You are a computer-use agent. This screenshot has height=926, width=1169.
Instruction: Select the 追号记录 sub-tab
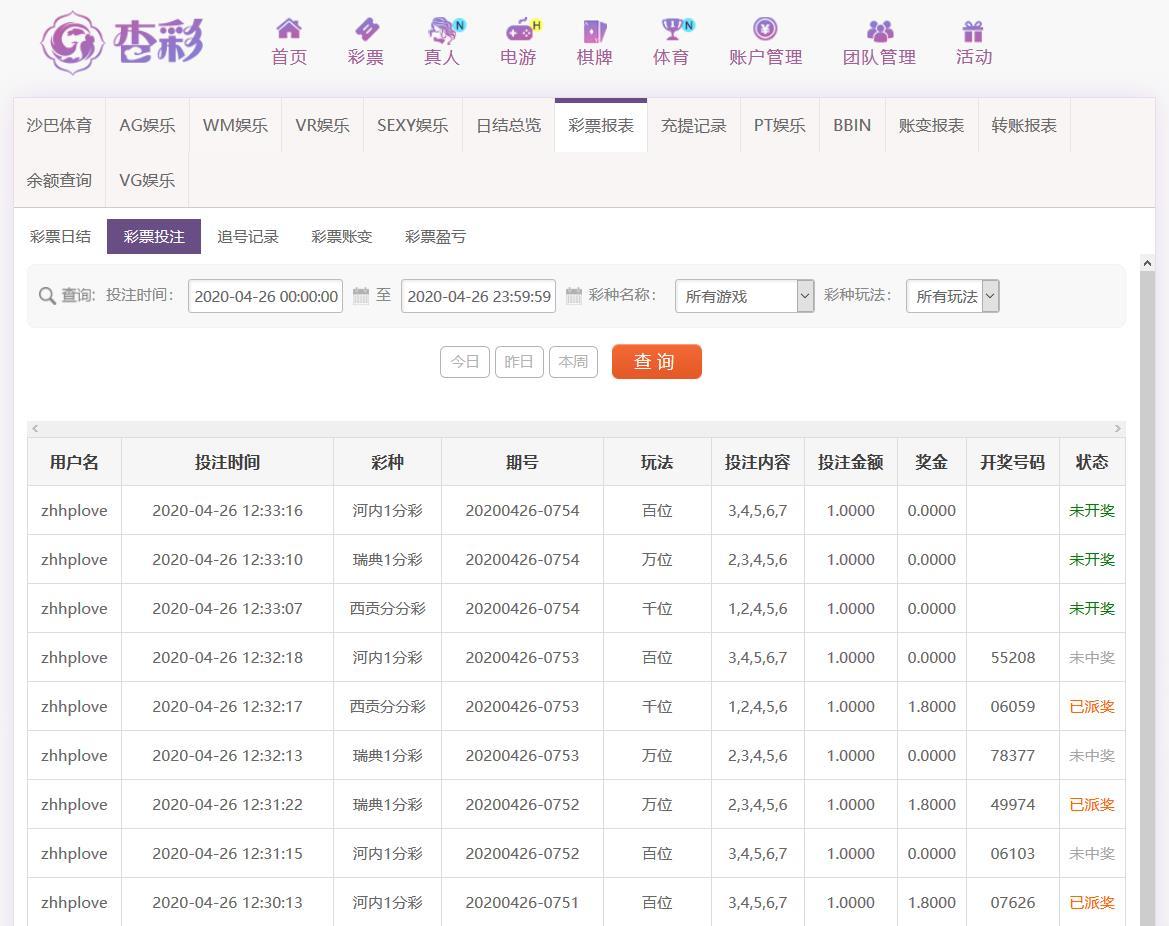[248, 237]
